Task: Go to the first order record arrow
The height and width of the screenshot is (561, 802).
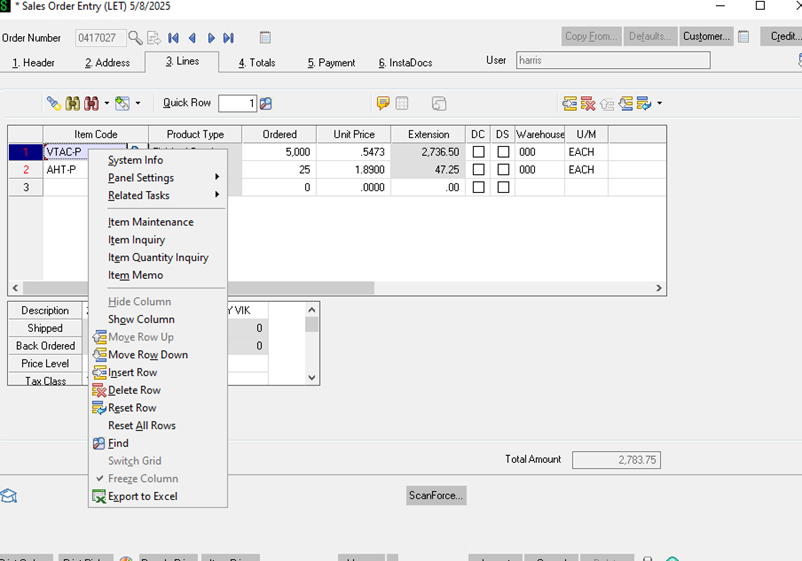Action: (x=173, y=38)
